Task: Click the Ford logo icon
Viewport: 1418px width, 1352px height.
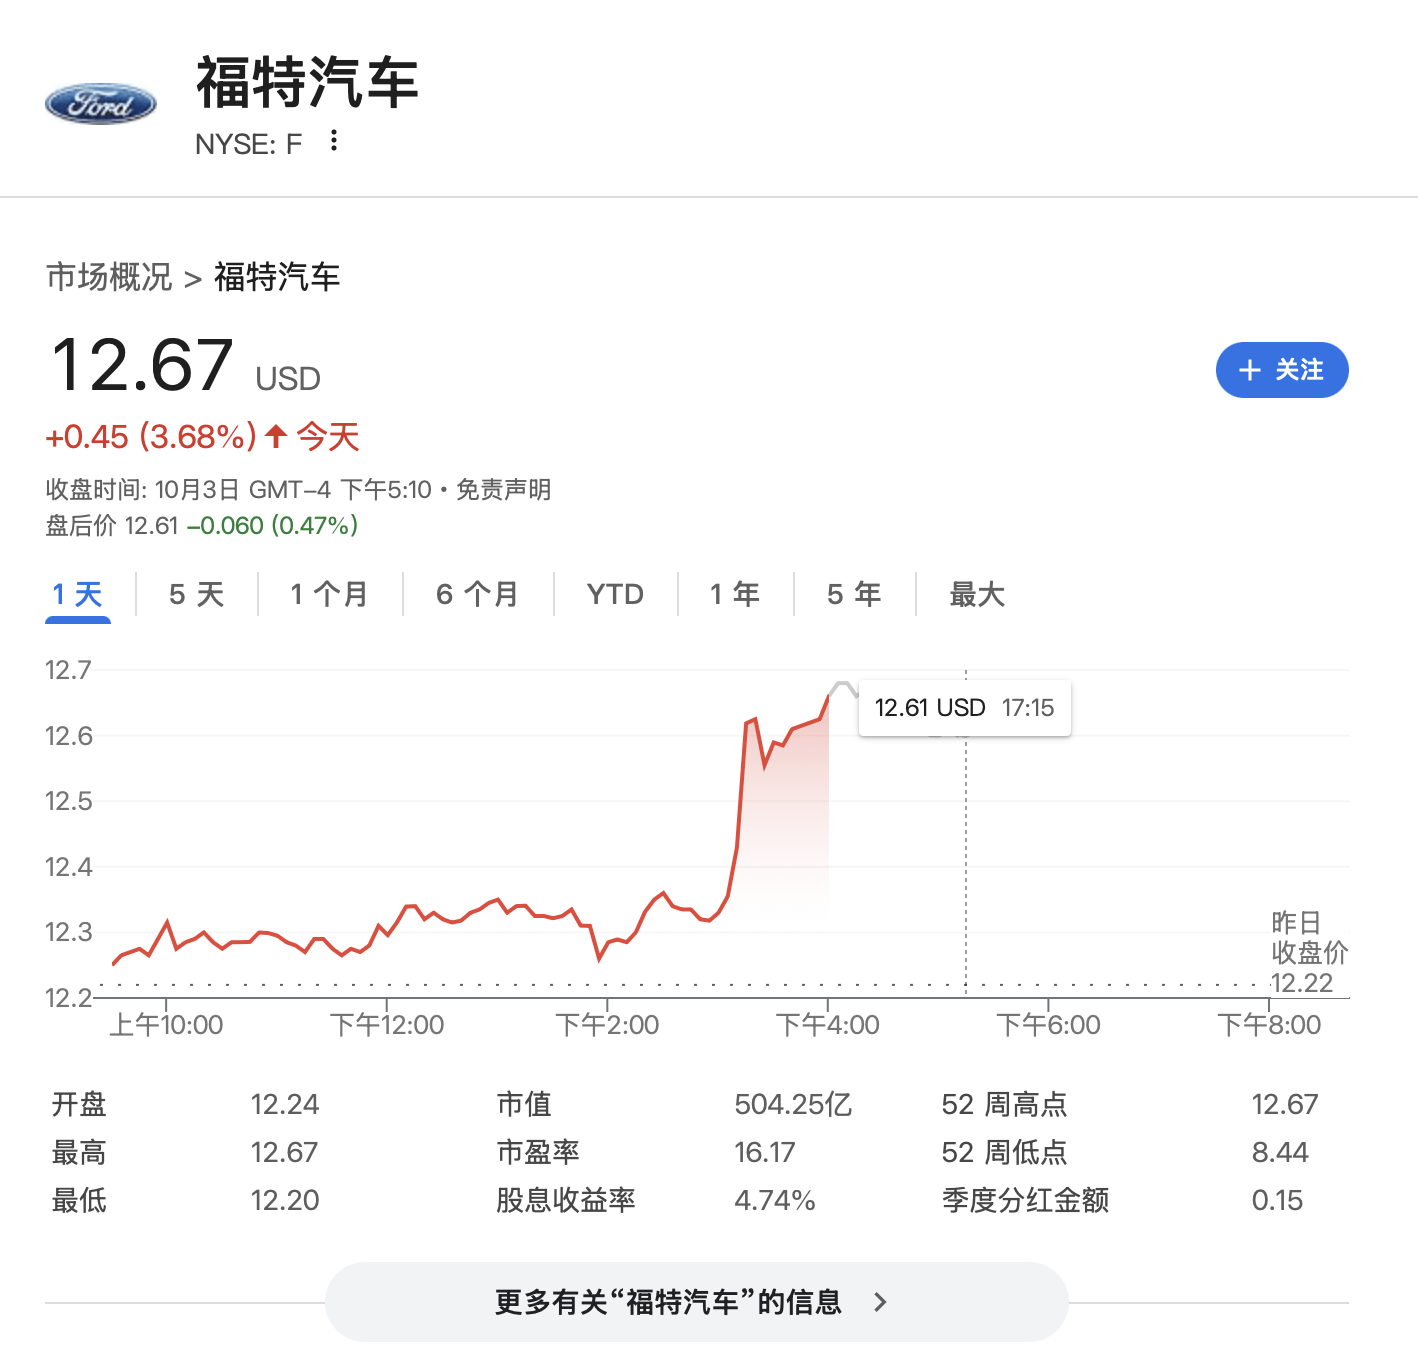Action: (101, 104)
